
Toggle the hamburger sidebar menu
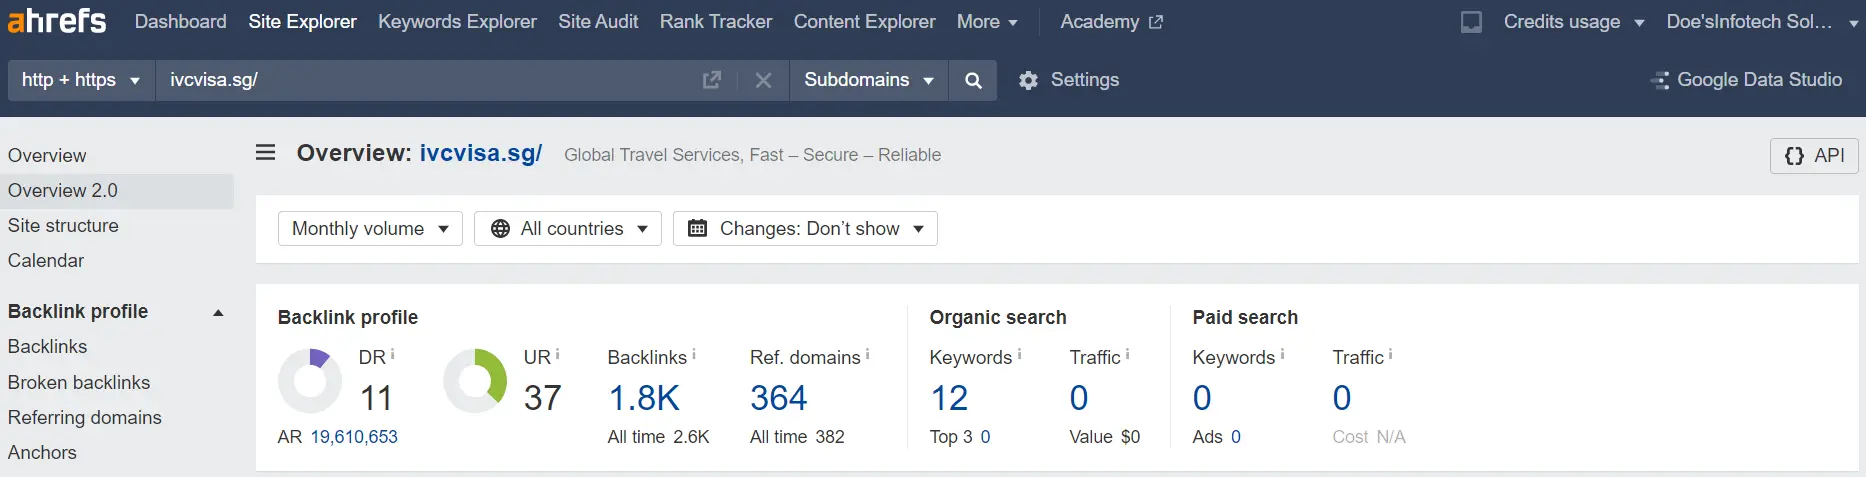pos(265,153)
